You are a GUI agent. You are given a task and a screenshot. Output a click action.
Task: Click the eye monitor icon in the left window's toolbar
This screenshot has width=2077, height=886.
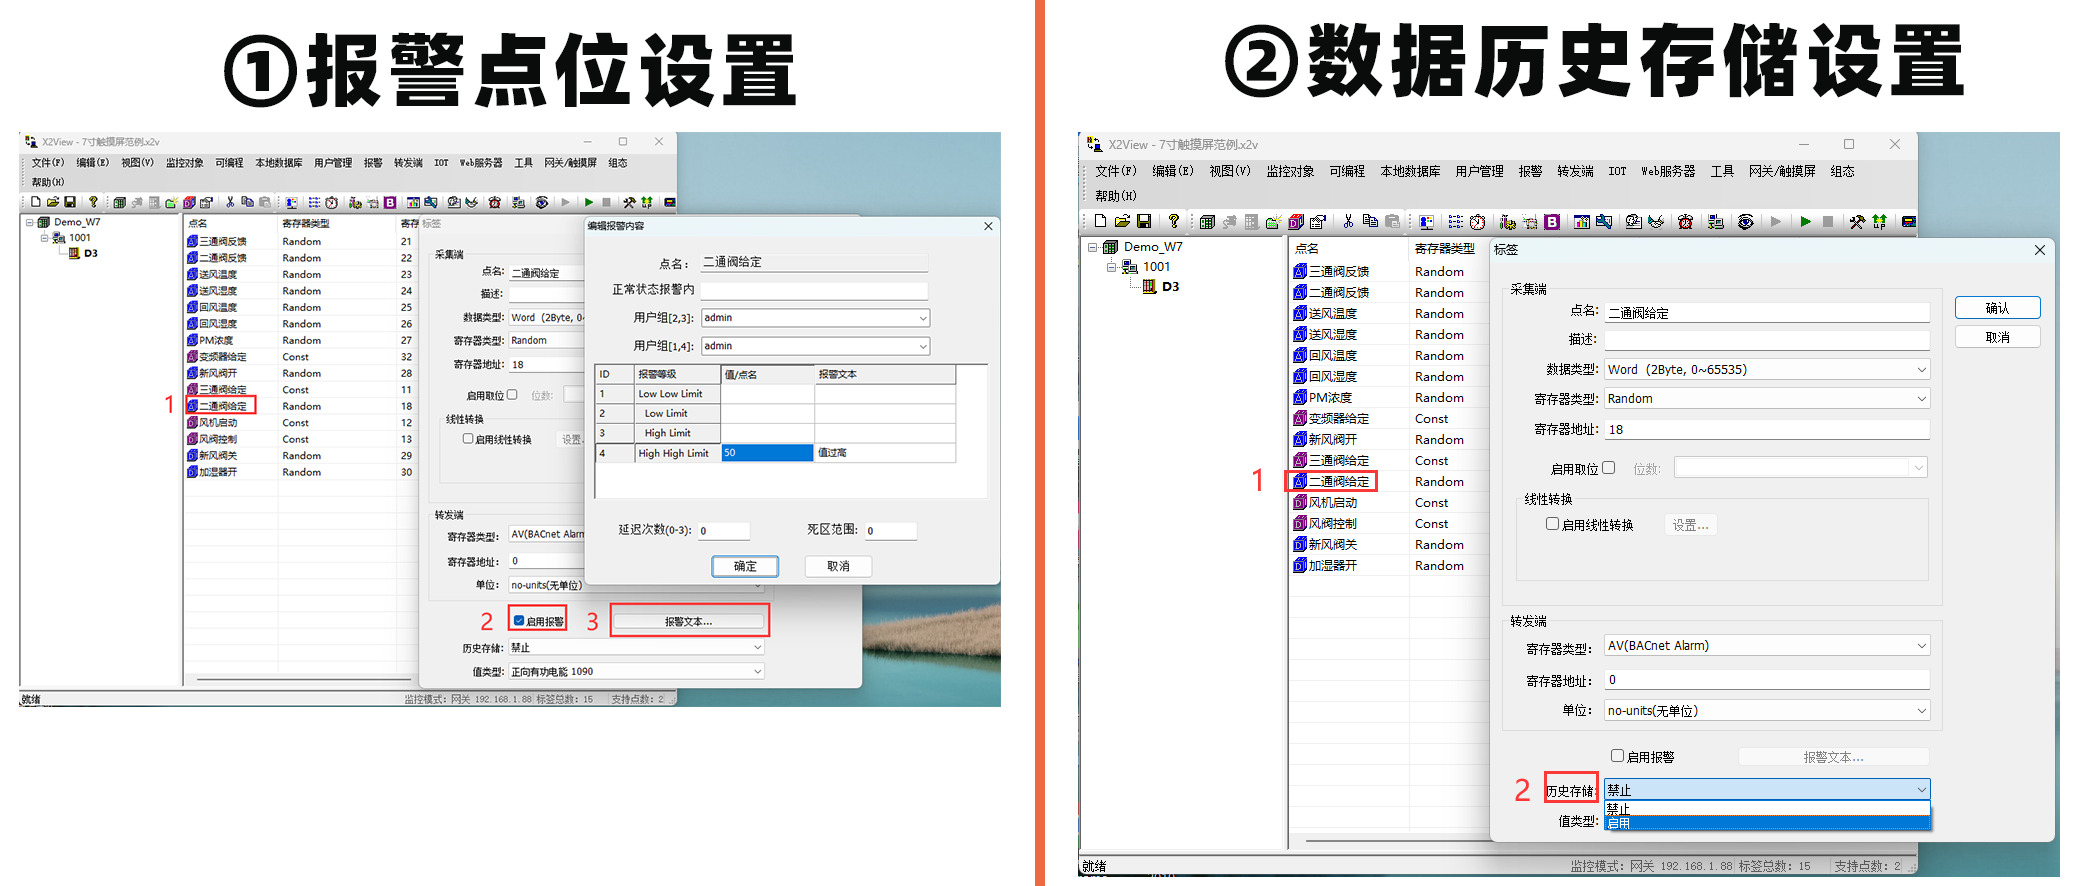coord(542,202)
